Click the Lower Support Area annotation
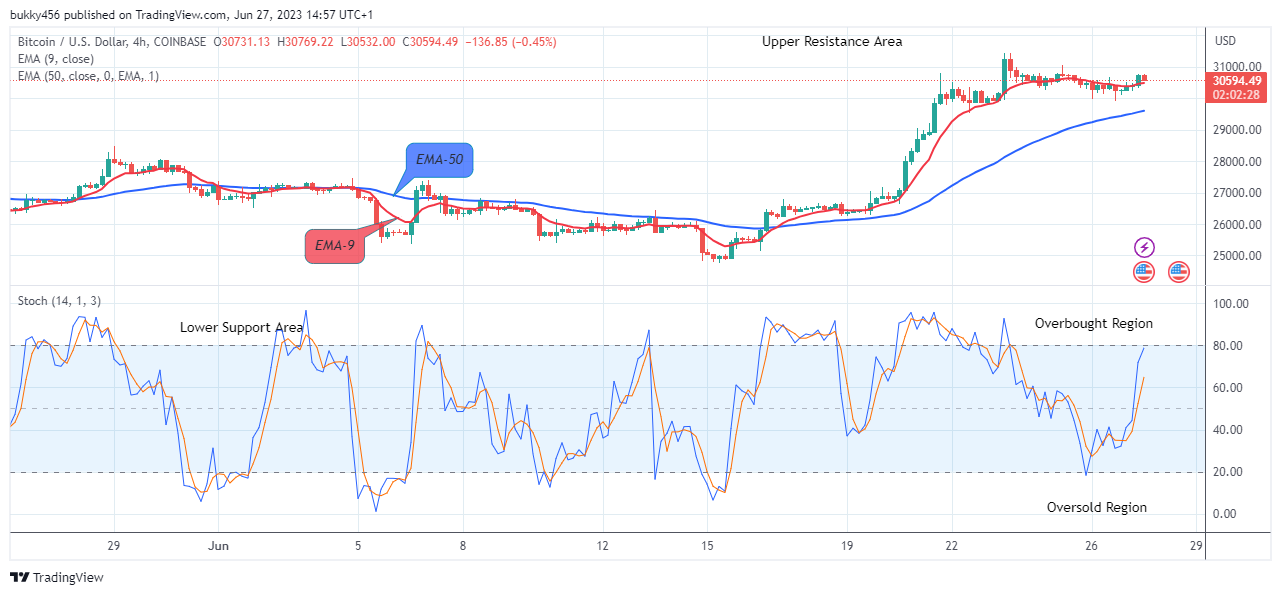 [241, 327]
